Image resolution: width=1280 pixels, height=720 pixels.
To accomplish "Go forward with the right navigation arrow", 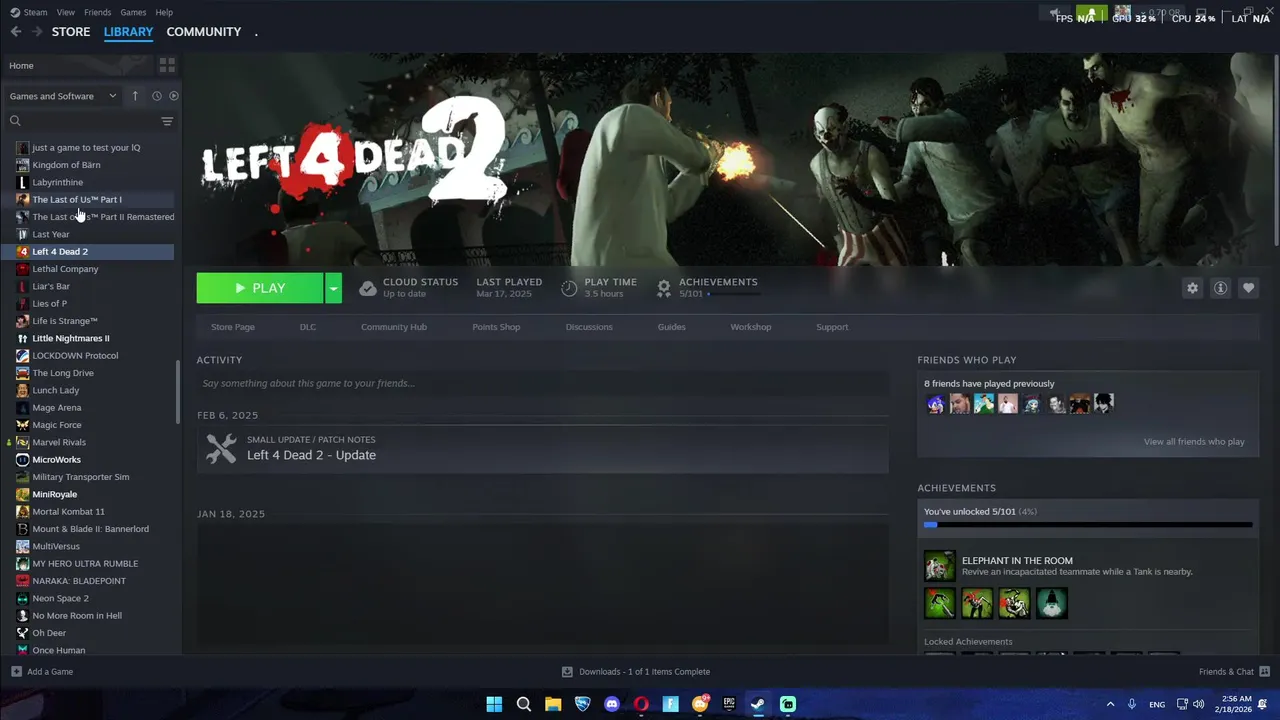I will pyautogui.click(x=37, y=32).
